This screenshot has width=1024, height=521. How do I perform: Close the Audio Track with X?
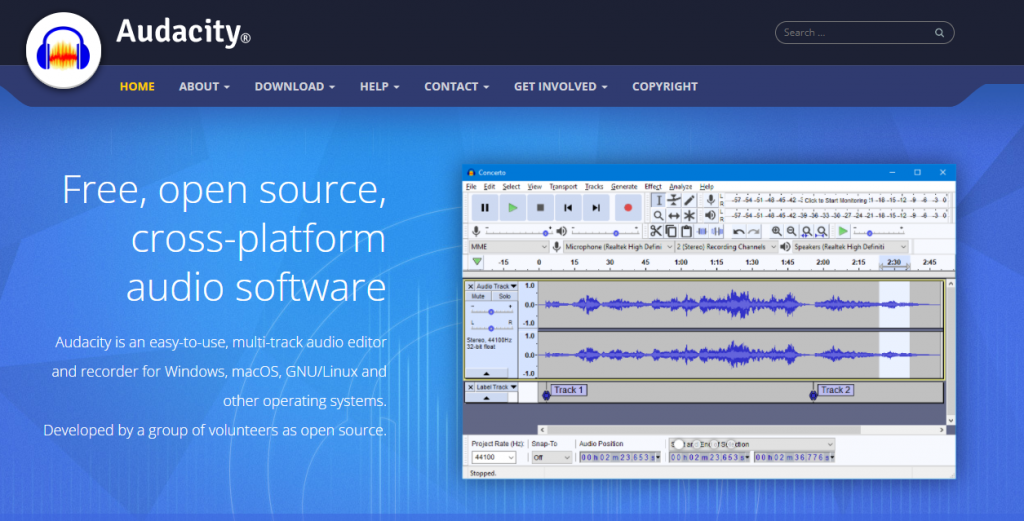point(470,286)
